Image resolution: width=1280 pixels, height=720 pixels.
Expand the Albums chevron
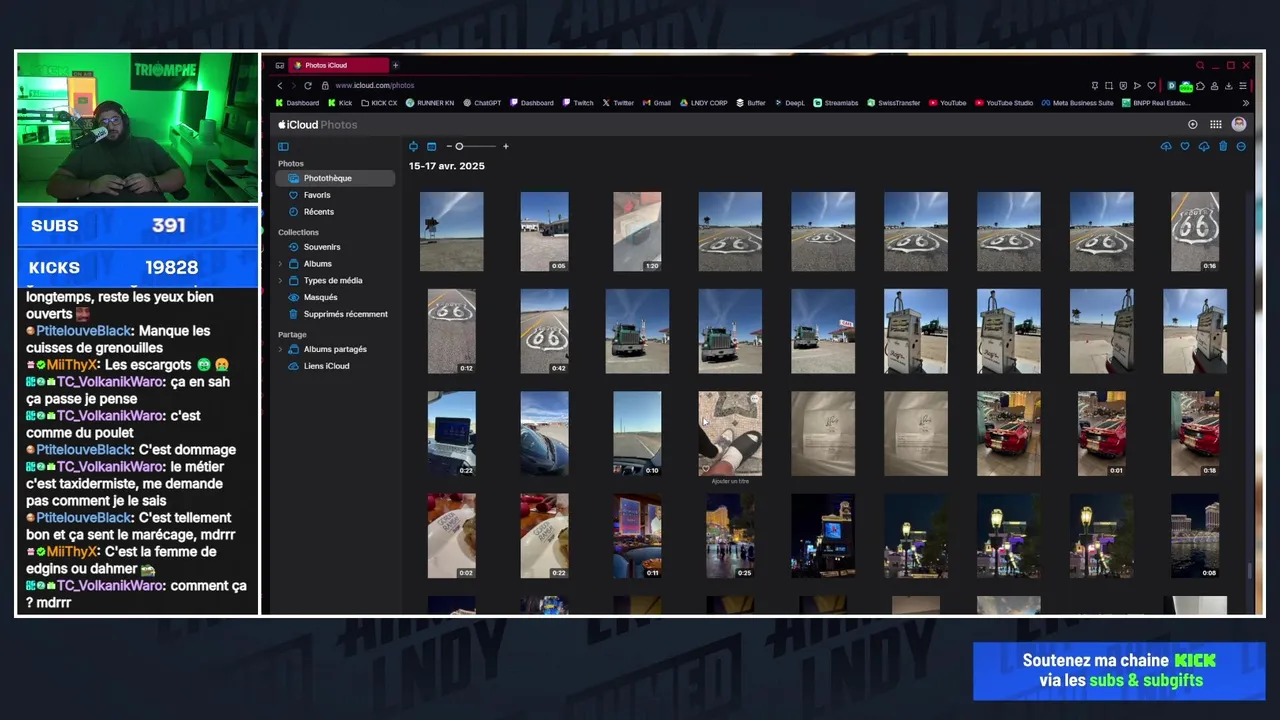[x=280, y=264]
